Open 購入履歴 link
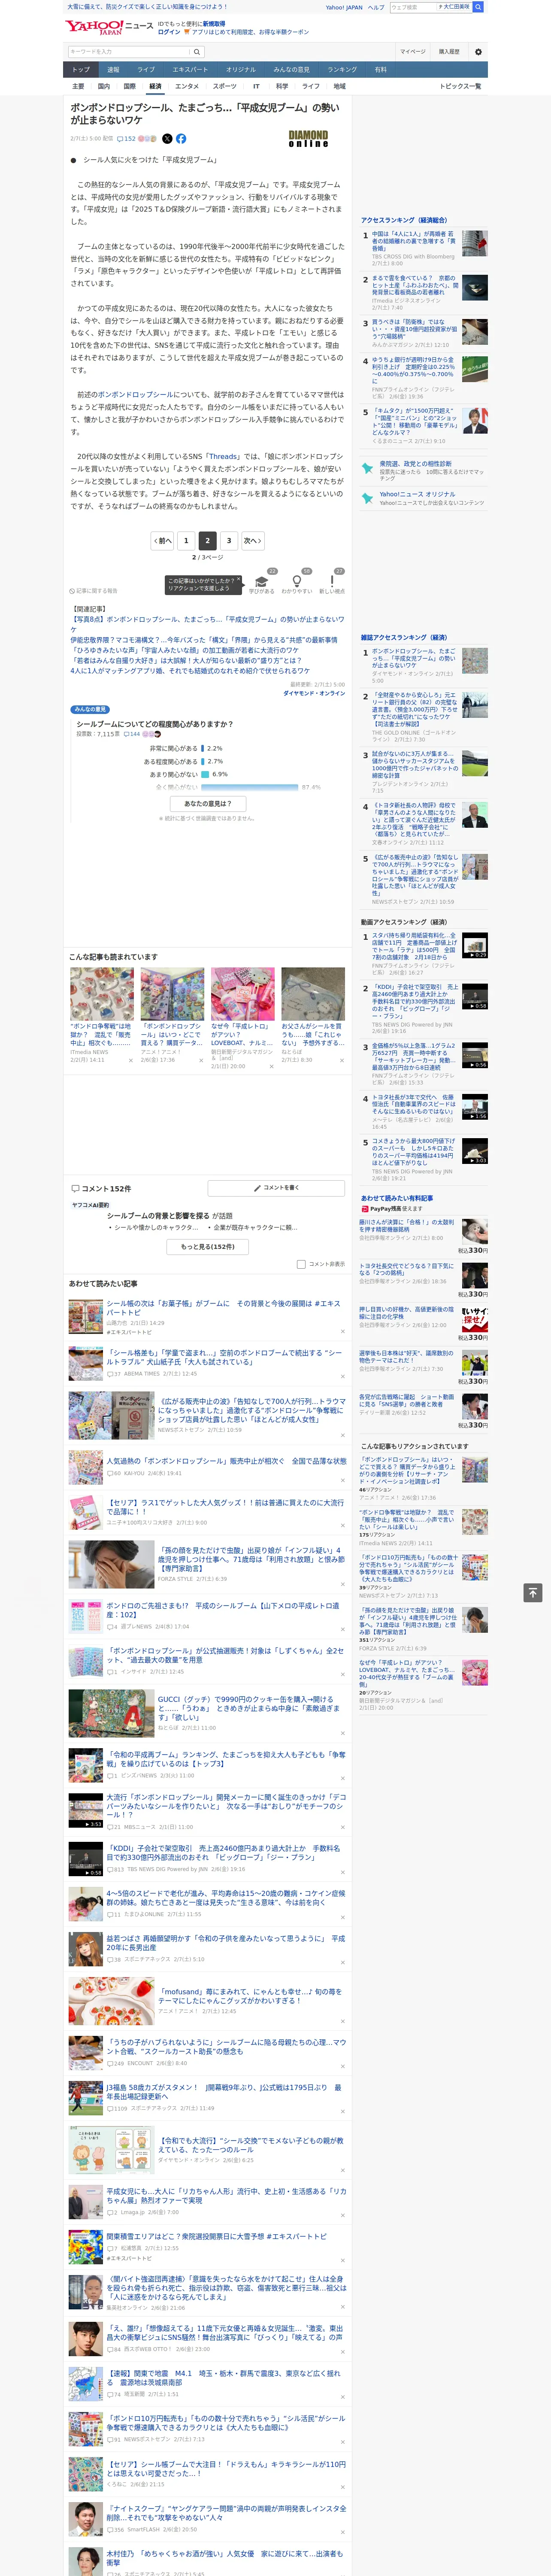 click(x=449, y=51)
